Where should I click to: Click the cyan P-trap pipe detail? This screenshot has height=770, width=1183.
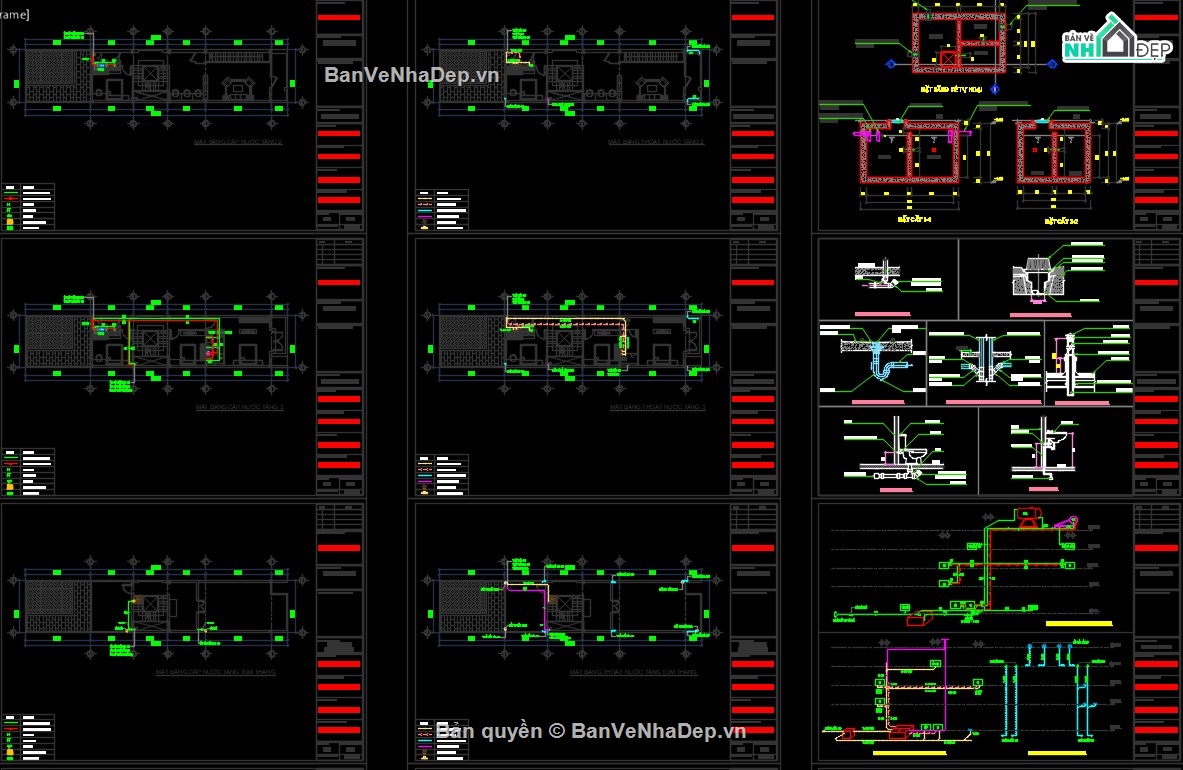point(877,365)
